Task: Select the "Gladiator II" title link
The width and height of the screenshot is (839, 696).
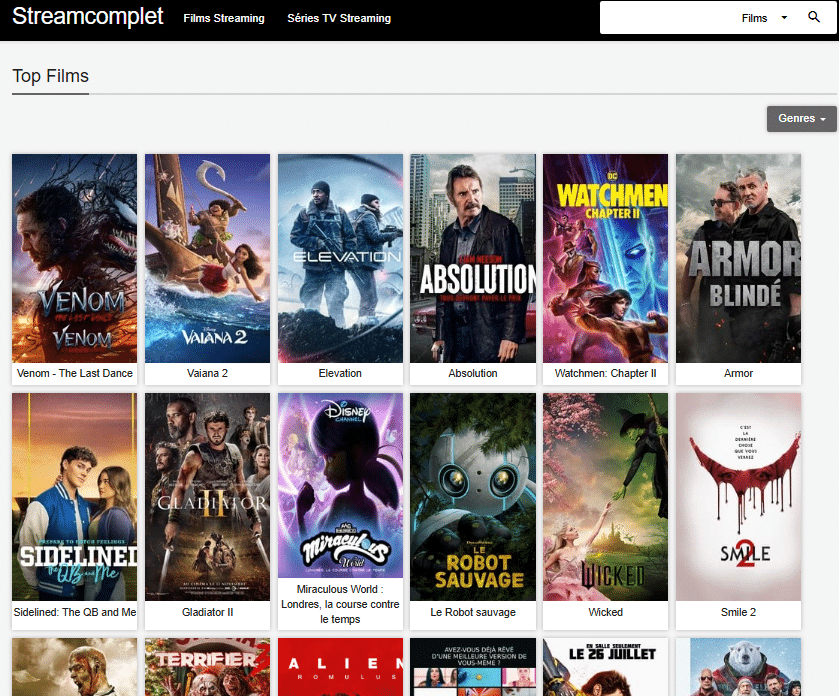Action: coord(207,612)
